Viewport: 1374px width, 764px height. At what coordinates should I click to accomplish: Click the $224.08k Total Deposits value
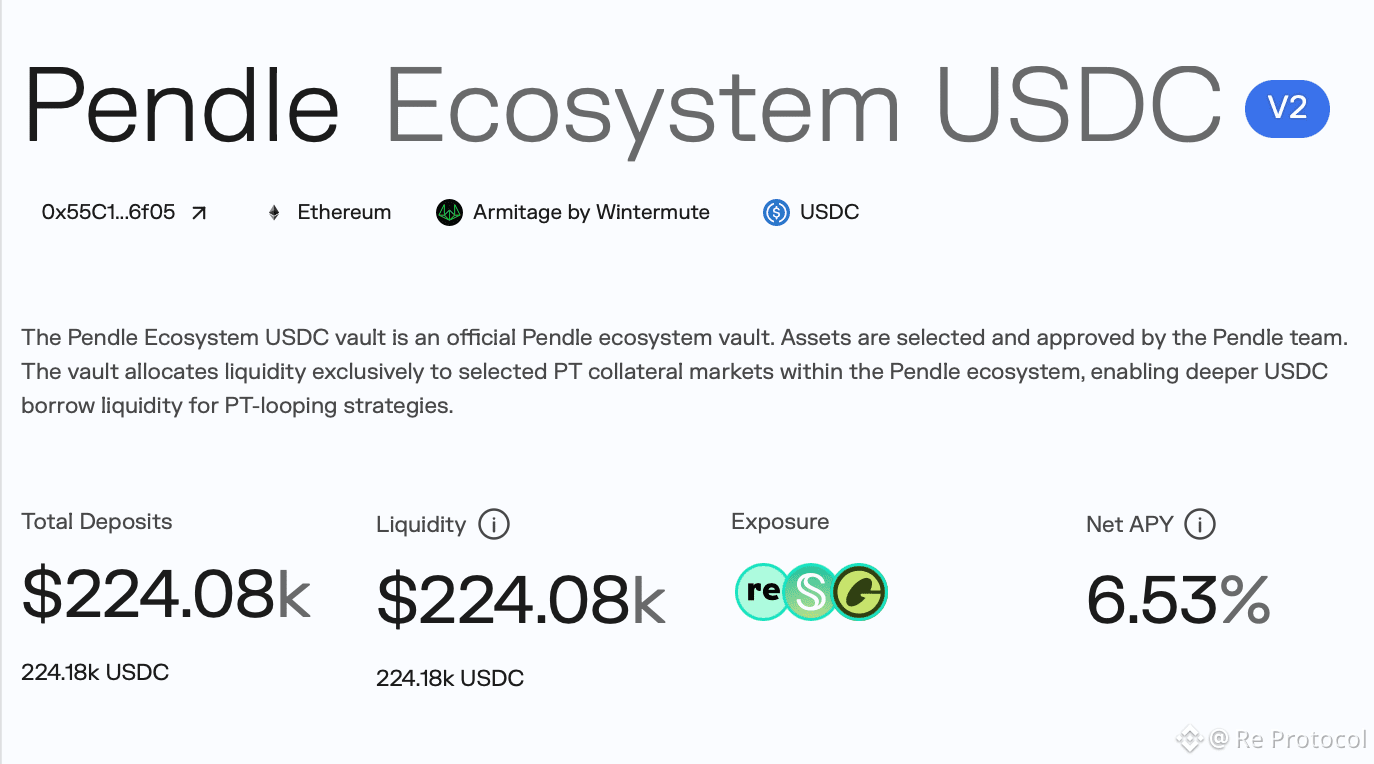pyautogui.click(x=166, y=594)
